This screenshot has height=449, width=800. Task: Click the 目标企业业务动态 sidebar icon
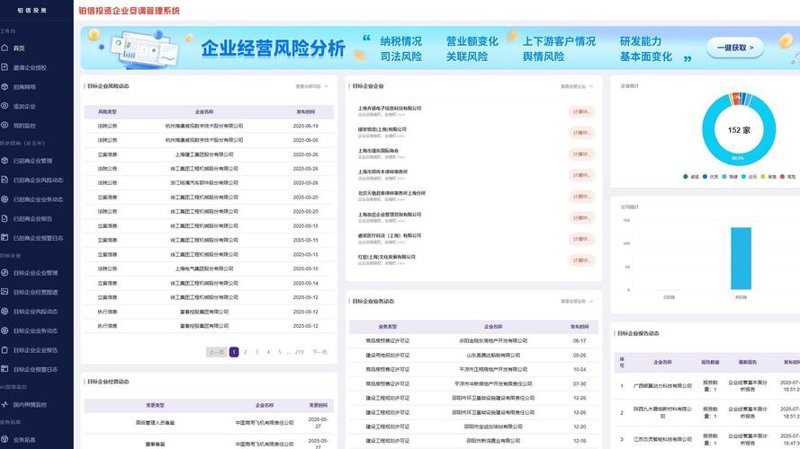5,330
